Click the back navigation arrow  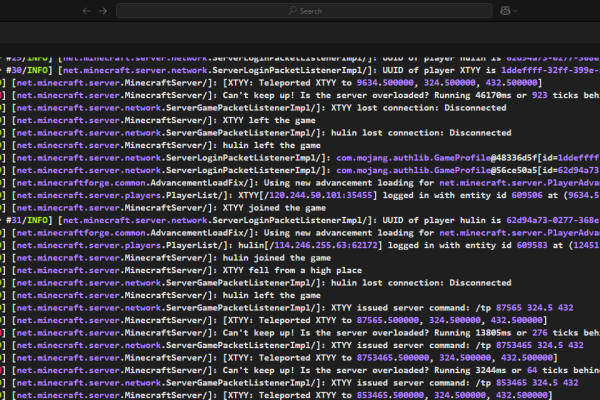click(85, 10)
